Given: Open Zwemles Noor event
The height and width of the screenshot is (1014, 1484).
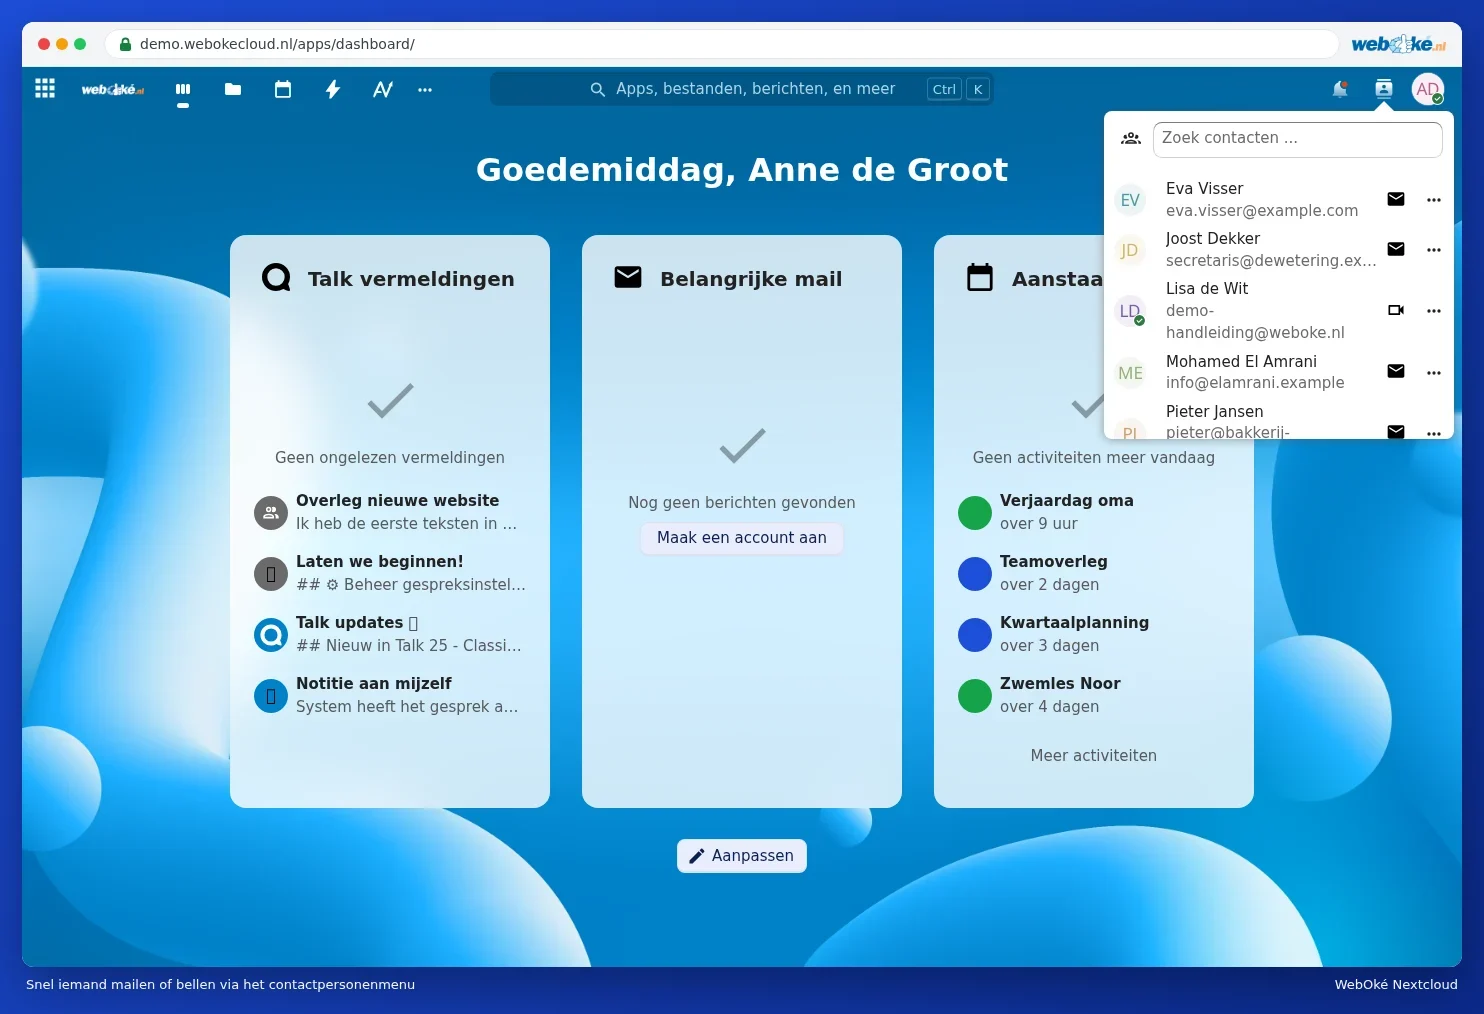Looking at the screenshot, I should point(1094,695).
